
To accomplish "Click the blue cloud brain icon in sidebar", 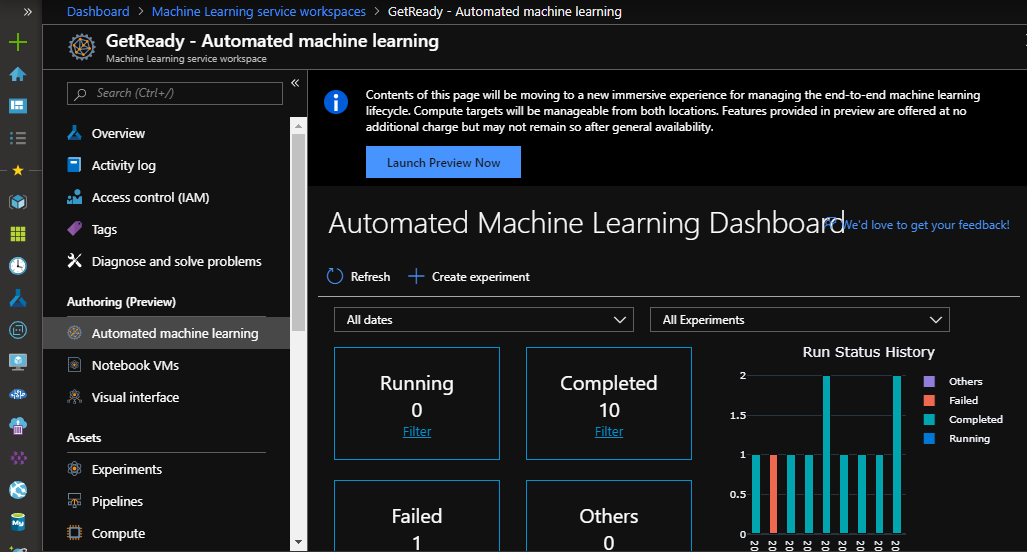I will click(x=18, y=394).
